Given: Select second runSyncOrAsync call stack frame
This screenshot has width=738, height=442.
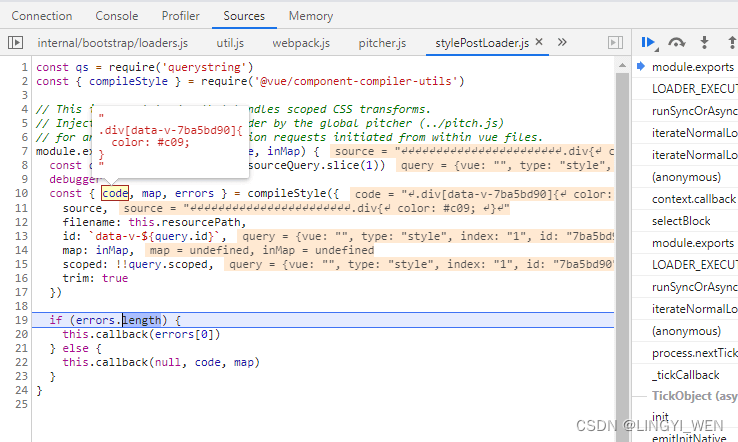Looking at the screenshot, I should 694,287.
